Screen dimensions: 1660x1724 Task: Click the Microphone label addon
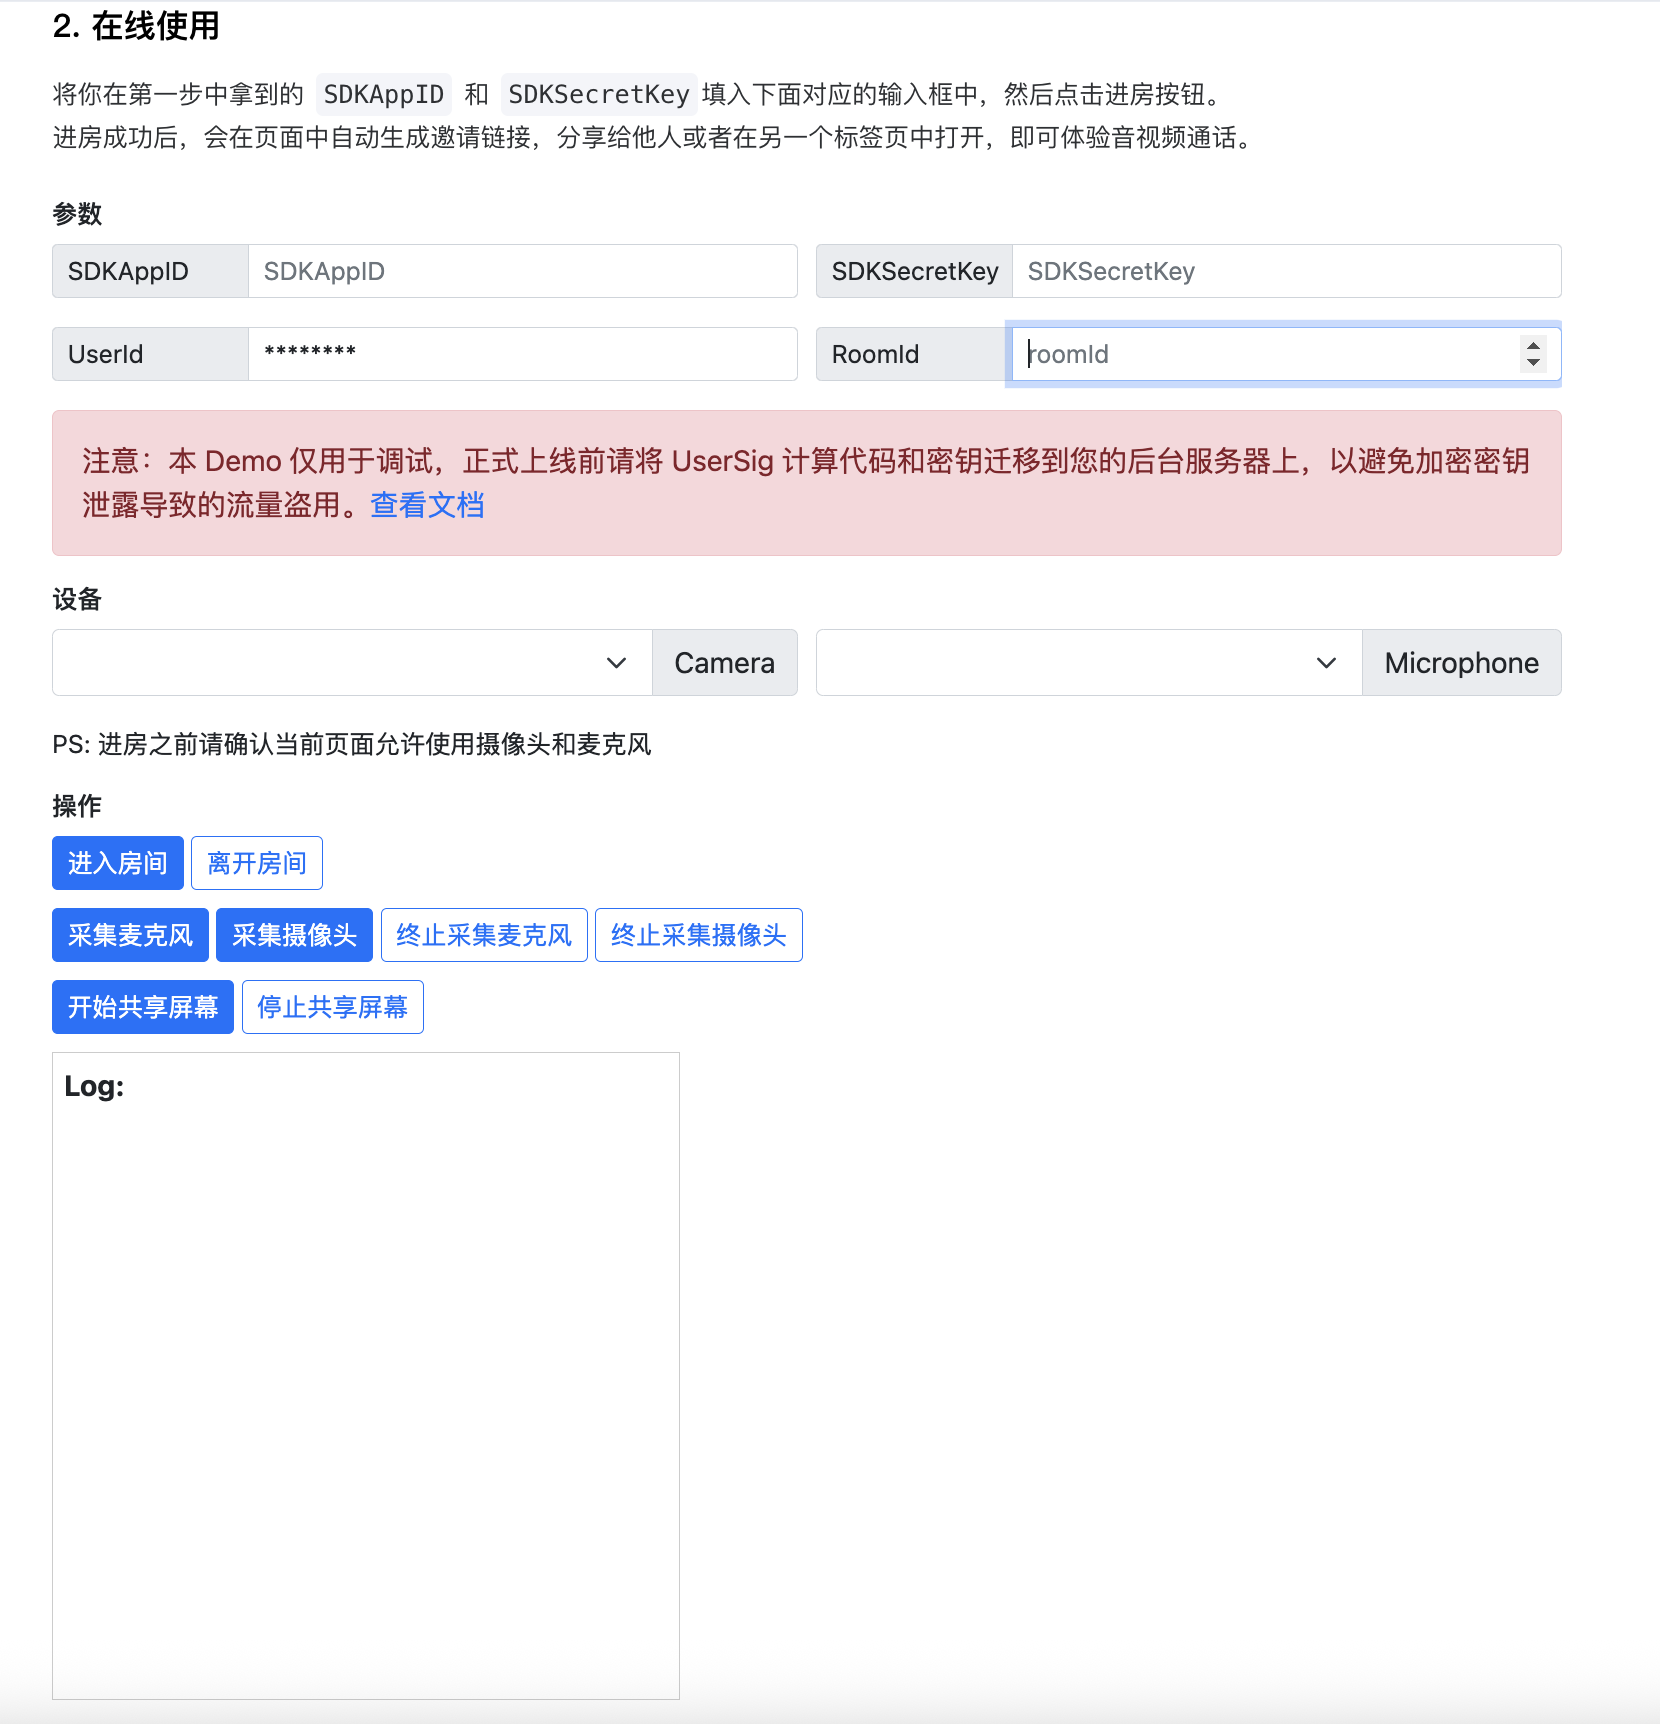pos(1462,662)
